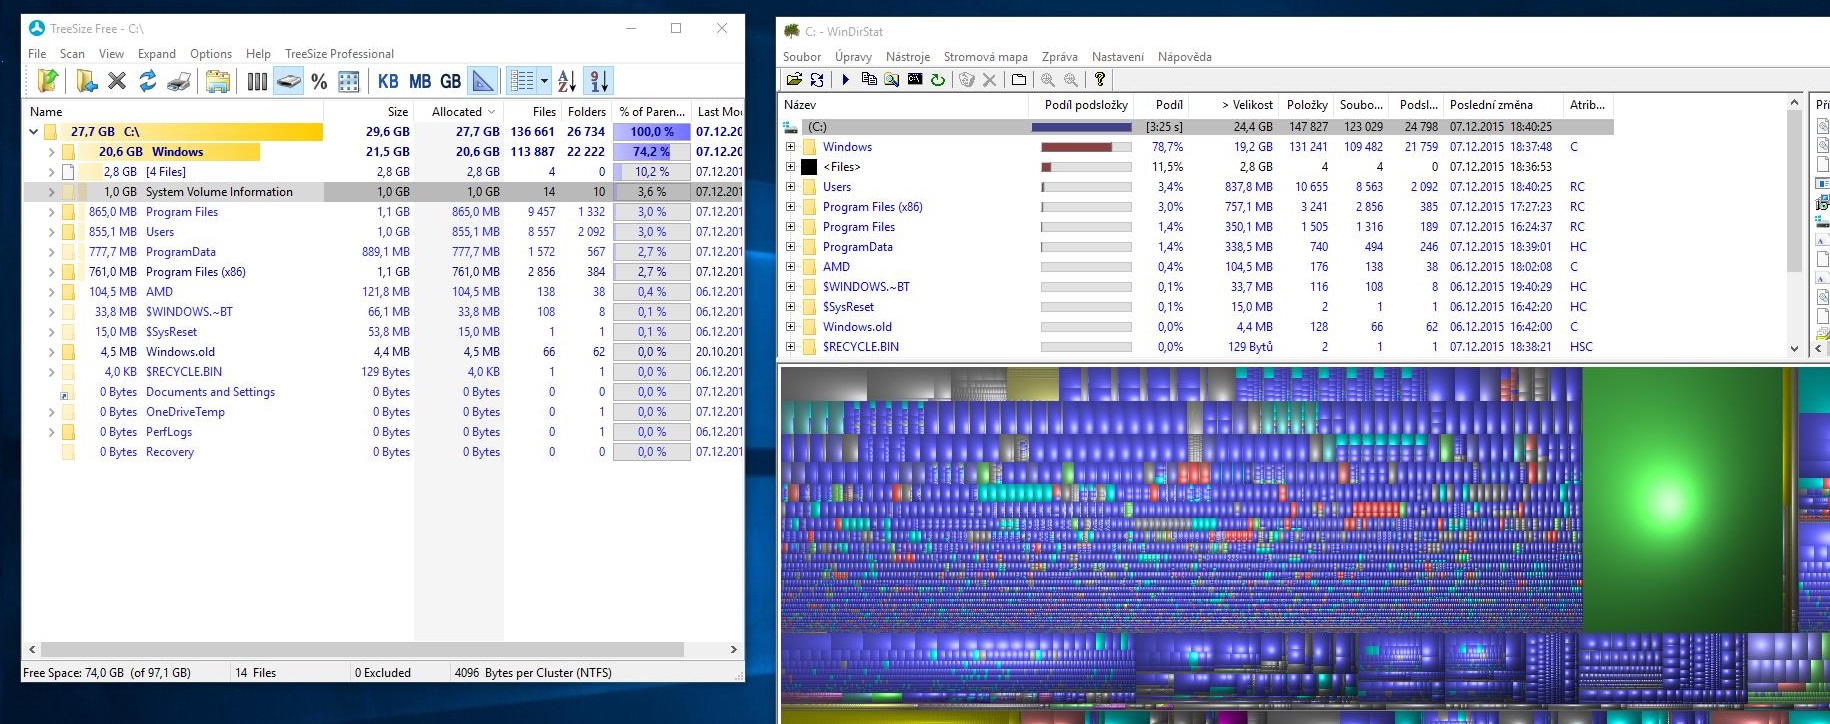This screenshot has width=1830, height=724.
Task: Sort by the Velikost column header
Action: [1250, 105]
